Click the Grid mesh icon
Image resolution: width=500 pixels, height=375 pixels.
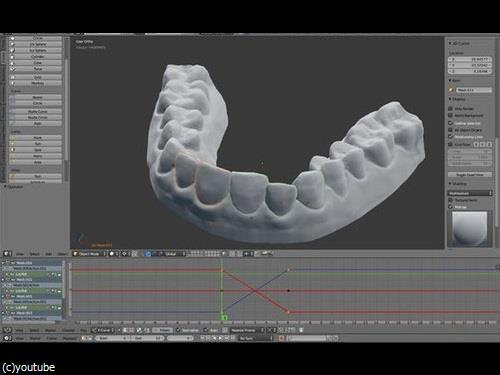[12, 77]
